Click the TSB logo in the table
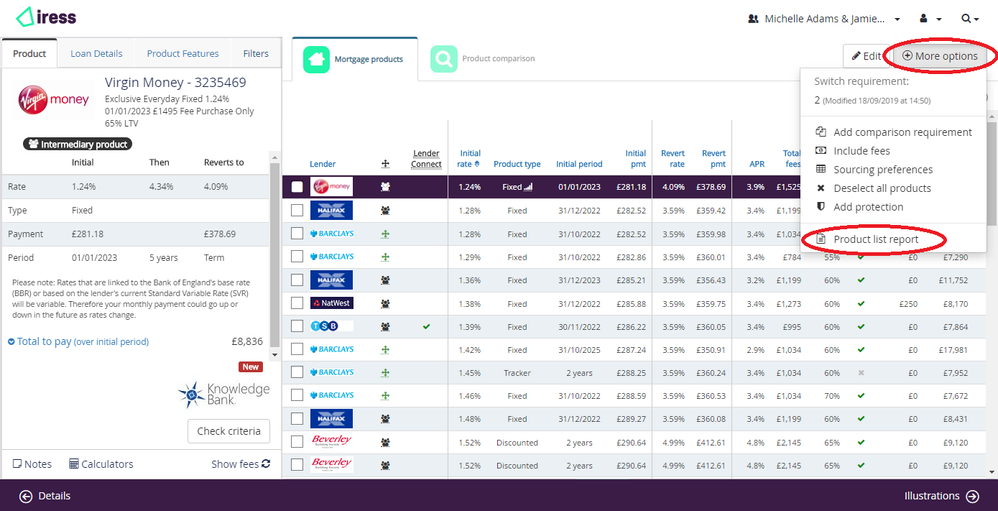This screenshot has width=998, height=511. [331, 326]
